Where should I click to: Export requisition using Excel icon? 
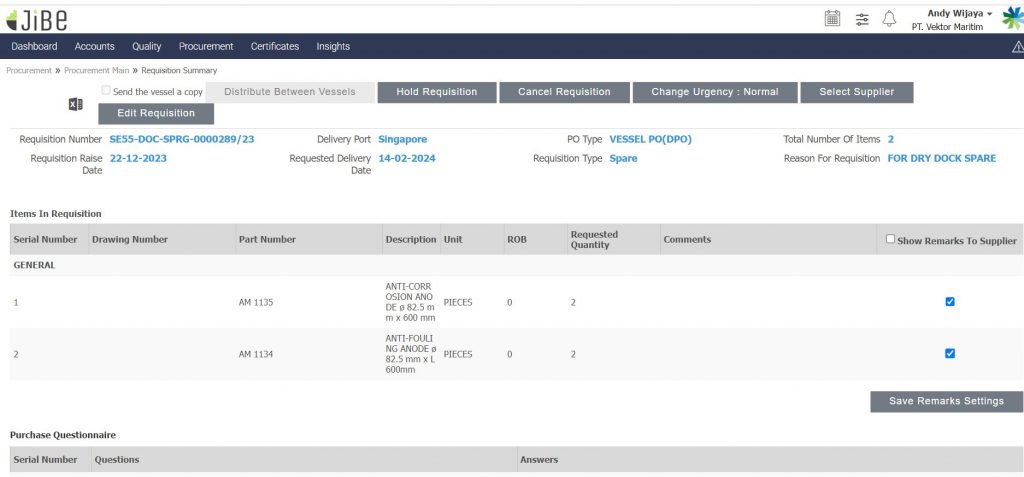coord(75,105)
